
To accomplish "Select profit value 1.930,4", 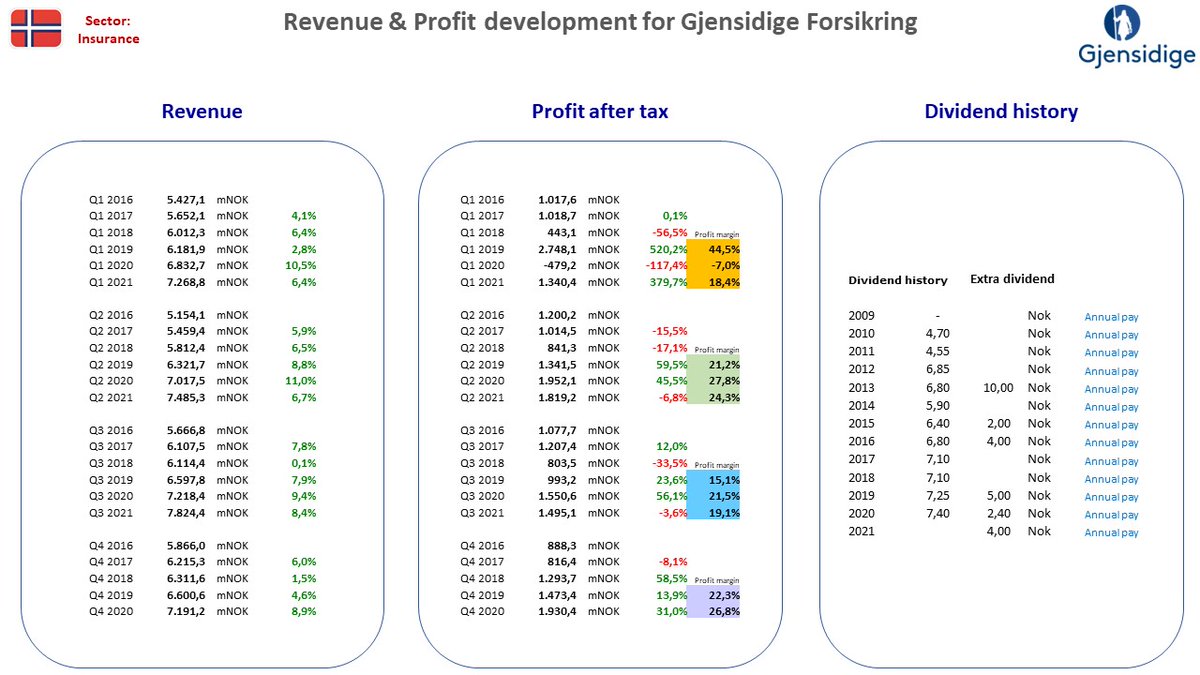I will pos(557,611).
